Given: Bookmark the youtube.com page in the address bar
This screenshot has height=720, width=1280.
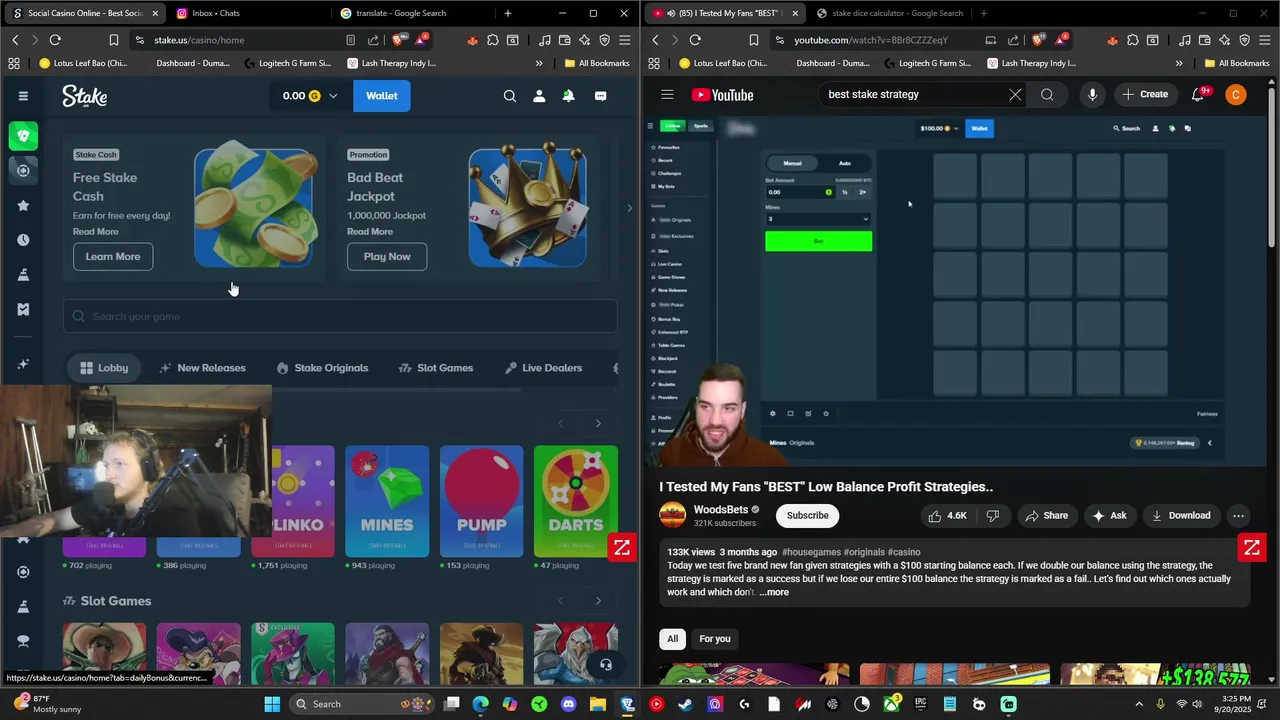Looking at the screenshot, I should (x=753, y=40).
